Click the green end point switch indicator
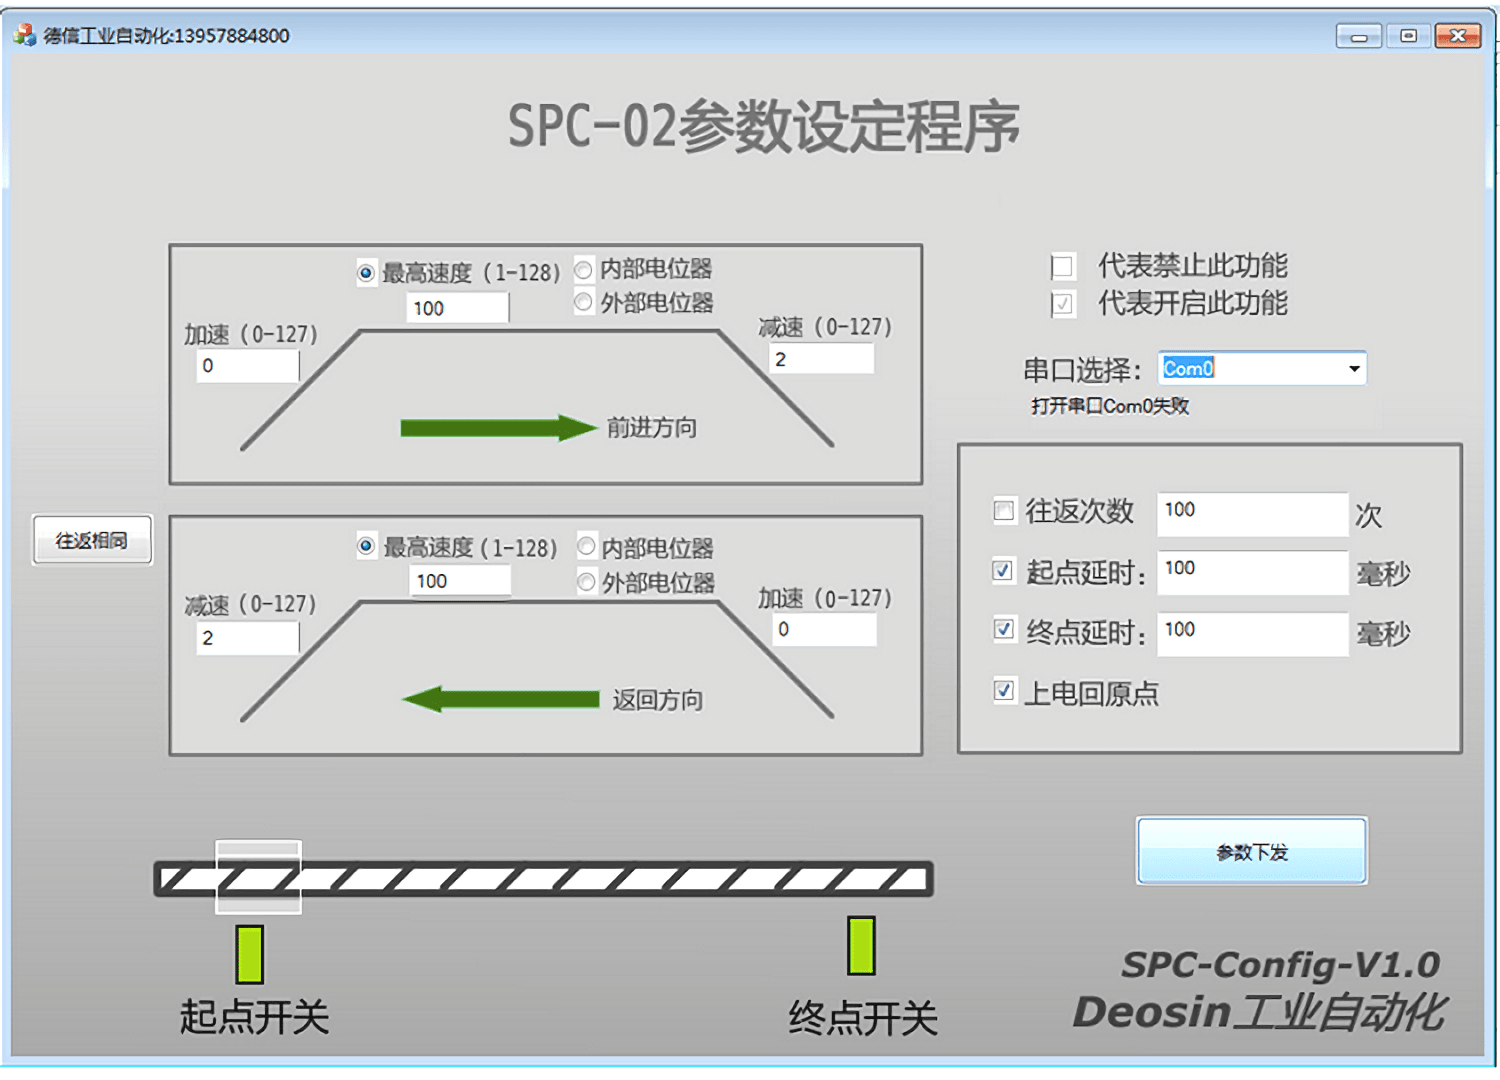The height and width of the screenshot is (1080, 1500). 861,945
